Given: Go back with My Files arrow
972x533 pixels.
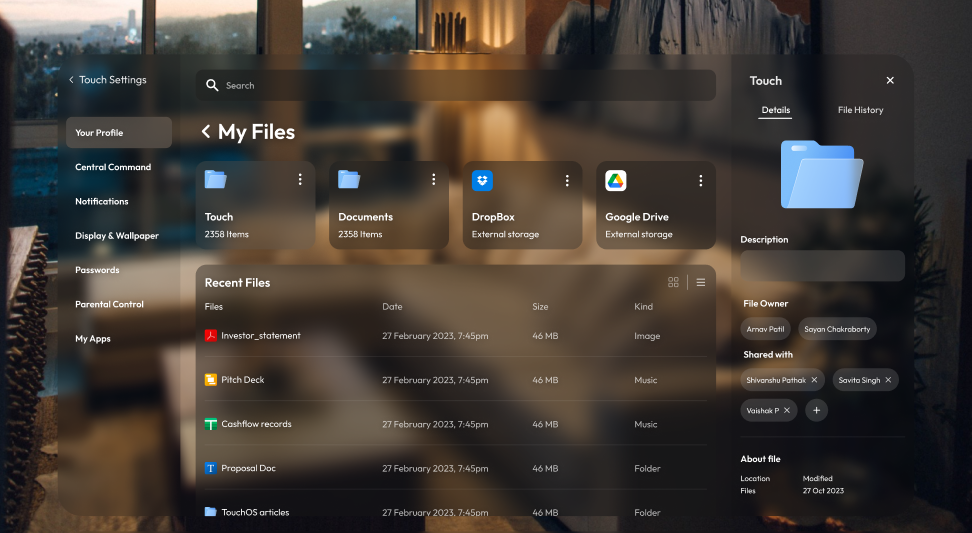Looking at the screenshot, I should coord(206,132).
